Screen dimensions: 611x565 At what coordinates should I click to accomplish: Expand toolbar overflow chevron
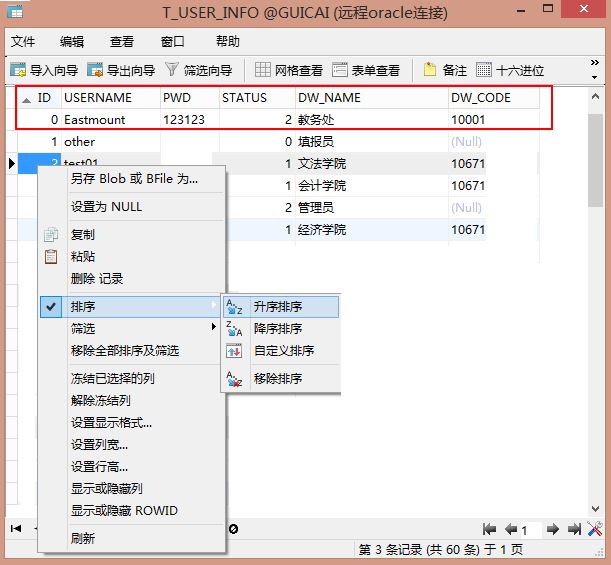(x=595, y=63)
